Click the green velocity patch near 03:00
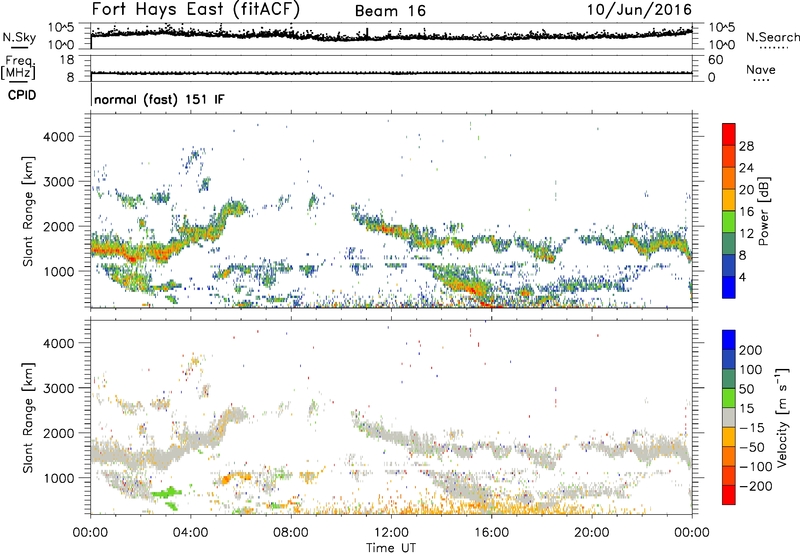The height and width of the screenshot is (554, 800). coord(166,493)
